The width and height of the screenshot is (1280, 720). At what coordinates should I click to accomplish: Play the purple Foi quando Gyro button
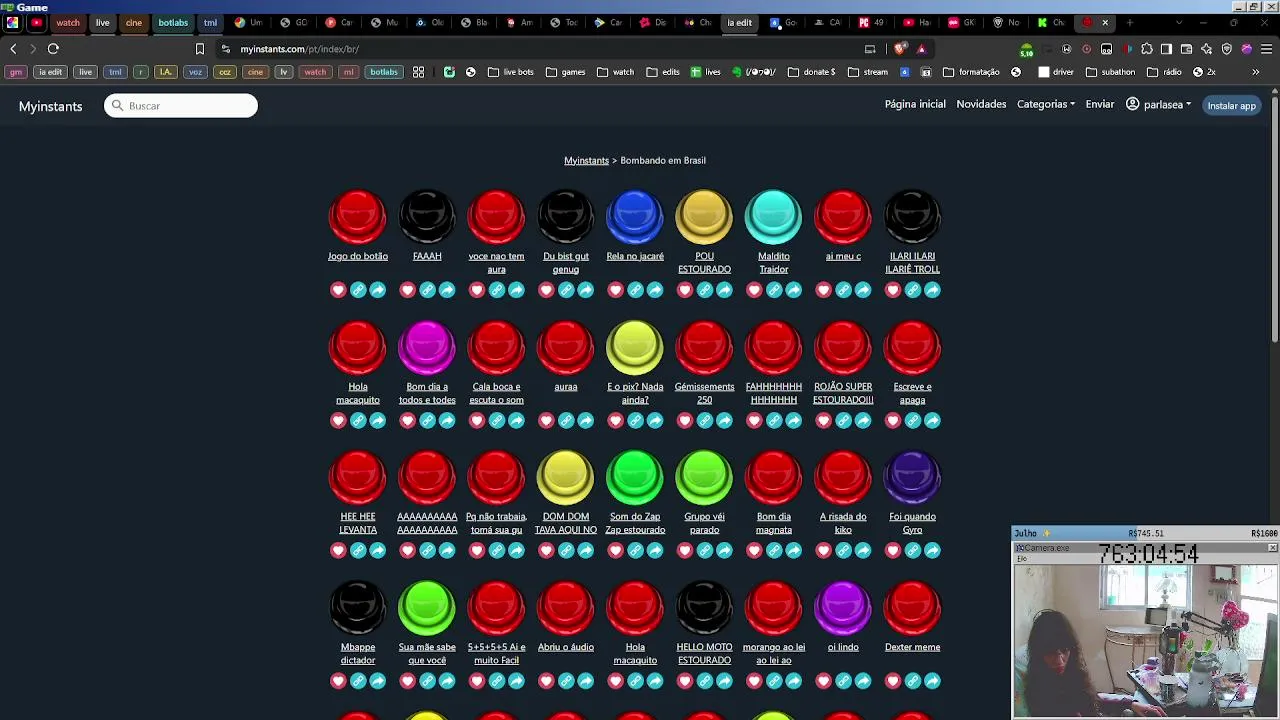point(912,477)
